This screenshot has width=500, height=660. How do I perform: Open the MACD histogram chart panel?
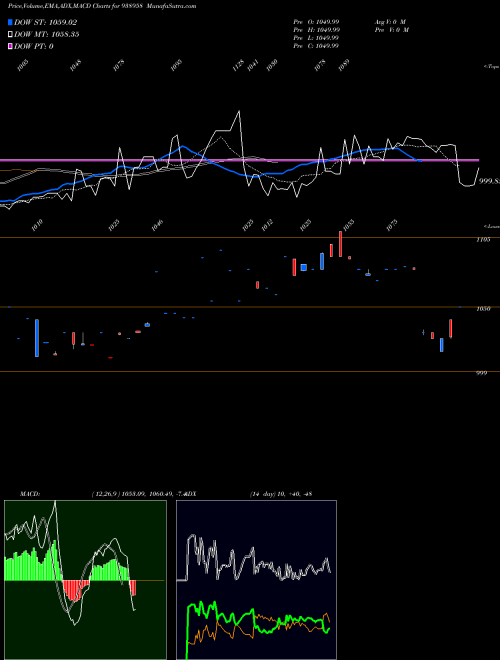[x=85, y=580]
